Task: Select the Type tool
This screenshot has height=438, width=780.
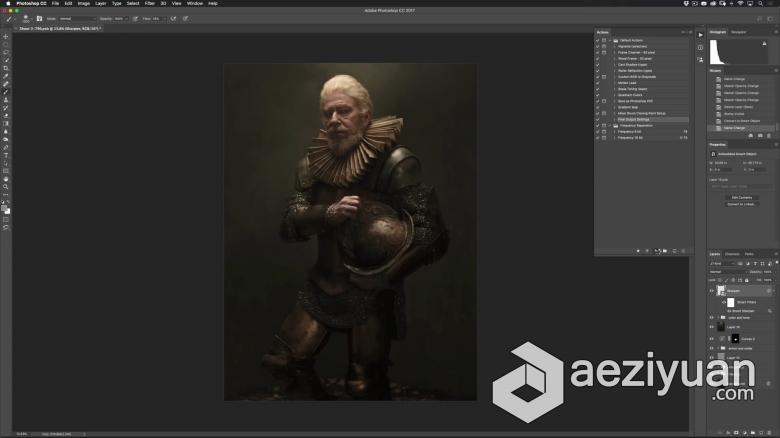Action: pos(5,156)
